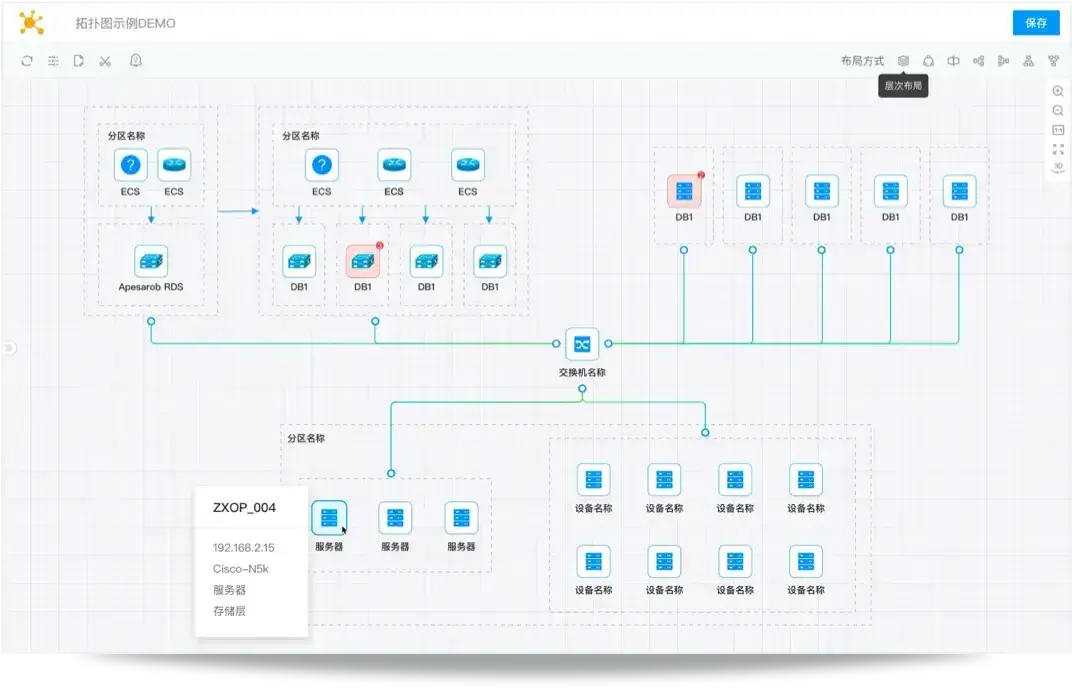Select the 层次布局 stacked layers layout icon
This screenshot has height=694, width=1072.
click(903, 61)
